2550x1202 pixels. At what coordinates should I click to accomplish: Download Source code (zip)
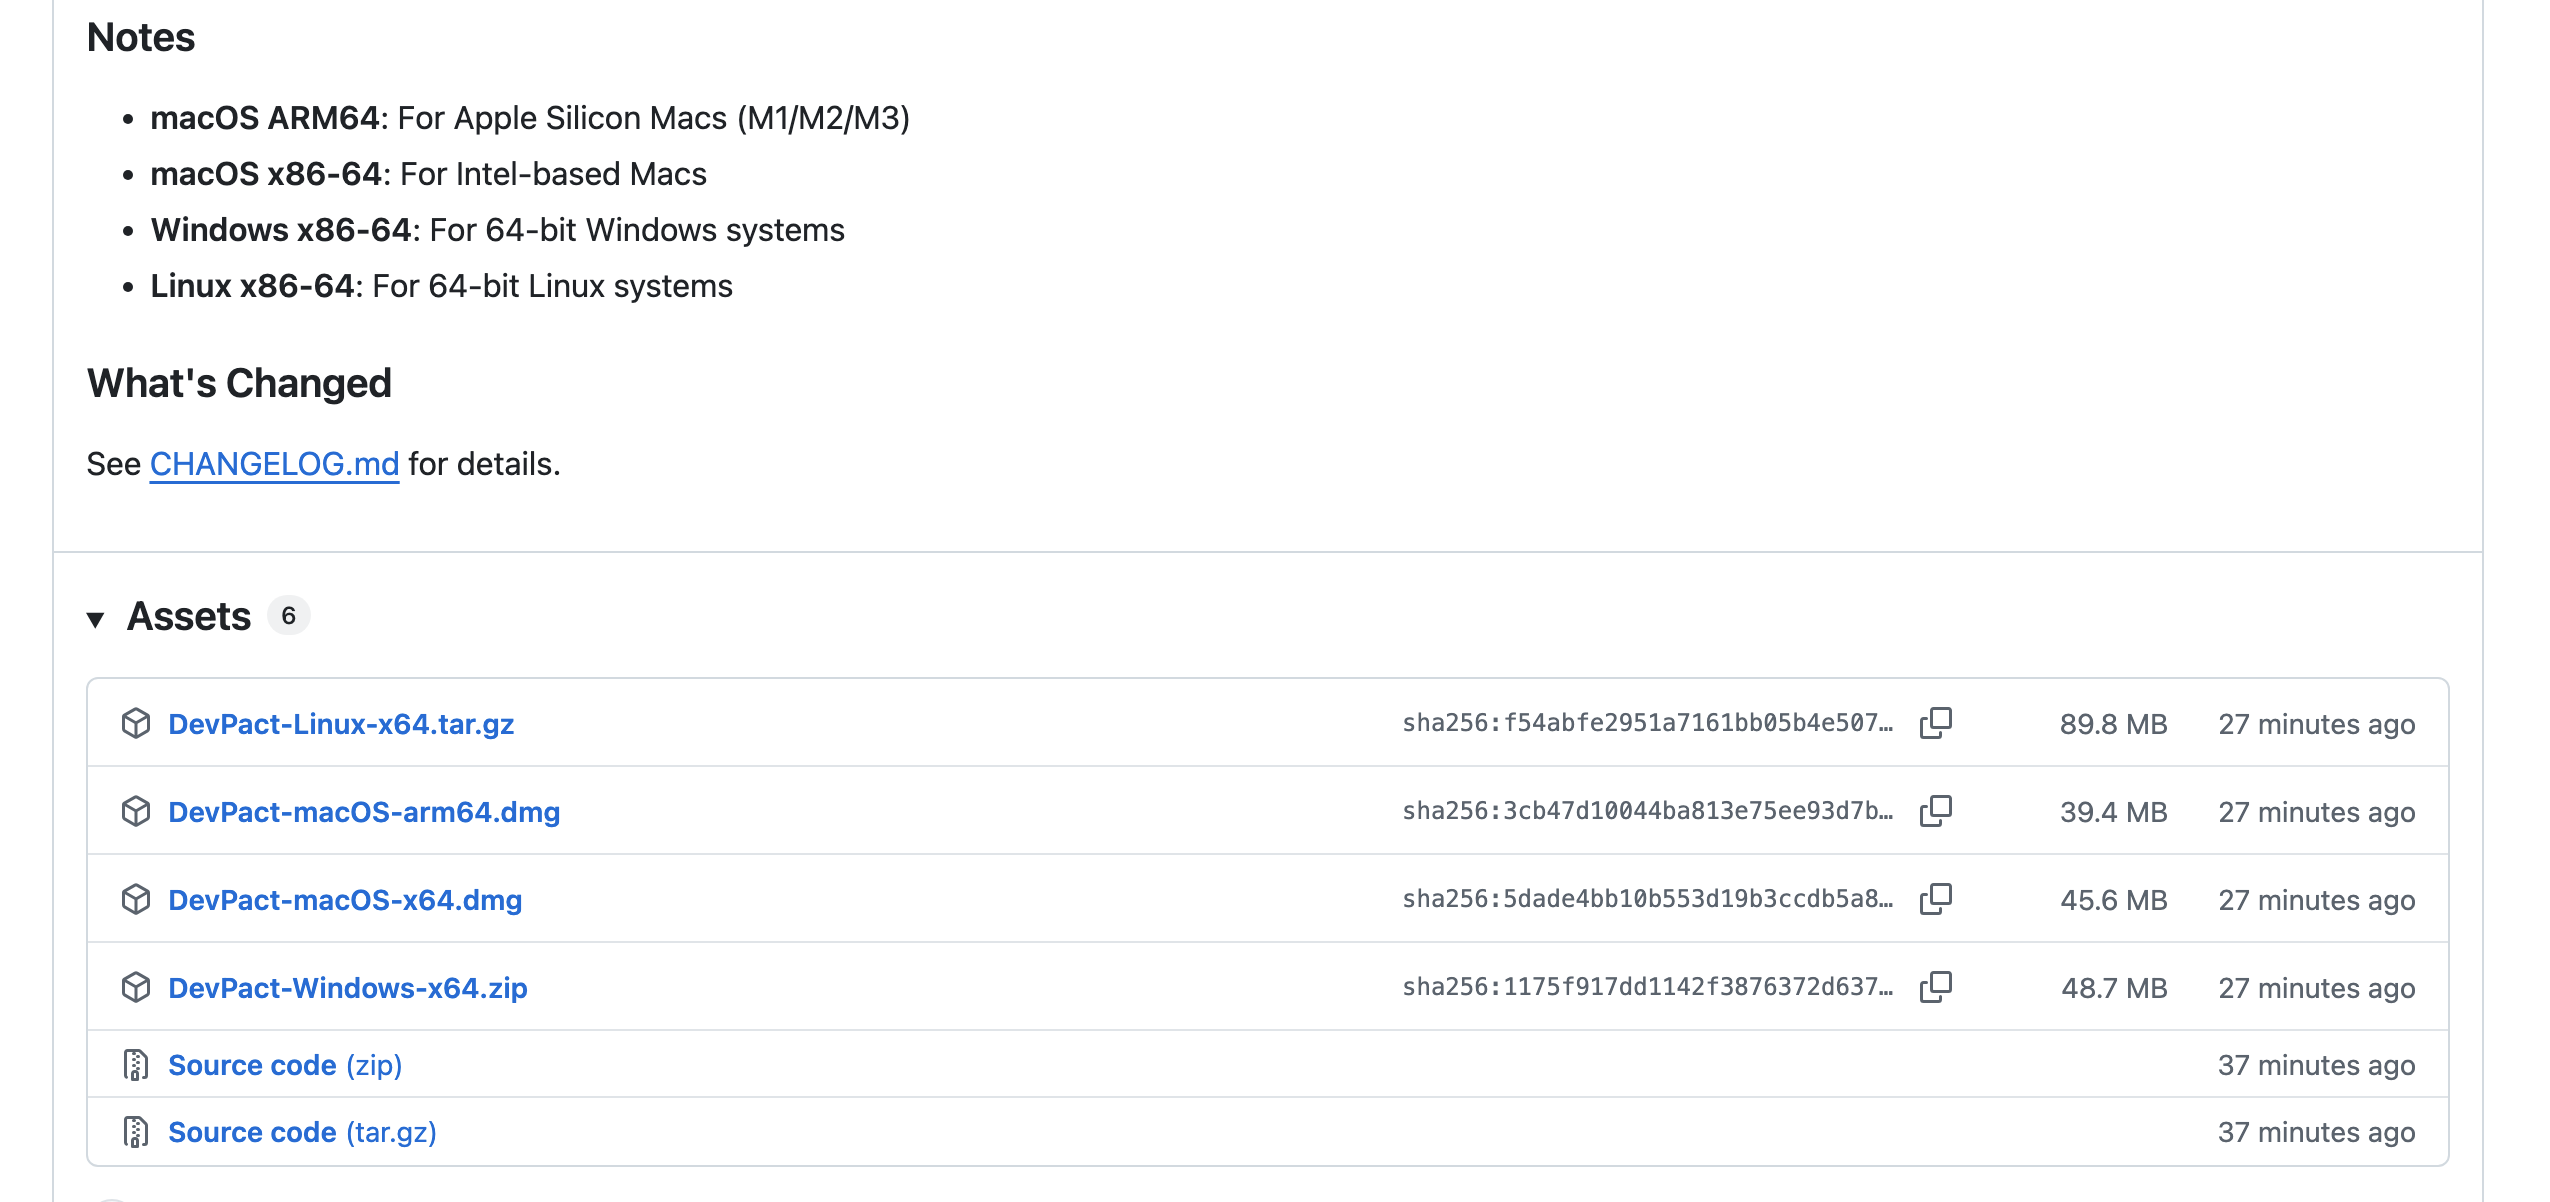(285, 1065)
